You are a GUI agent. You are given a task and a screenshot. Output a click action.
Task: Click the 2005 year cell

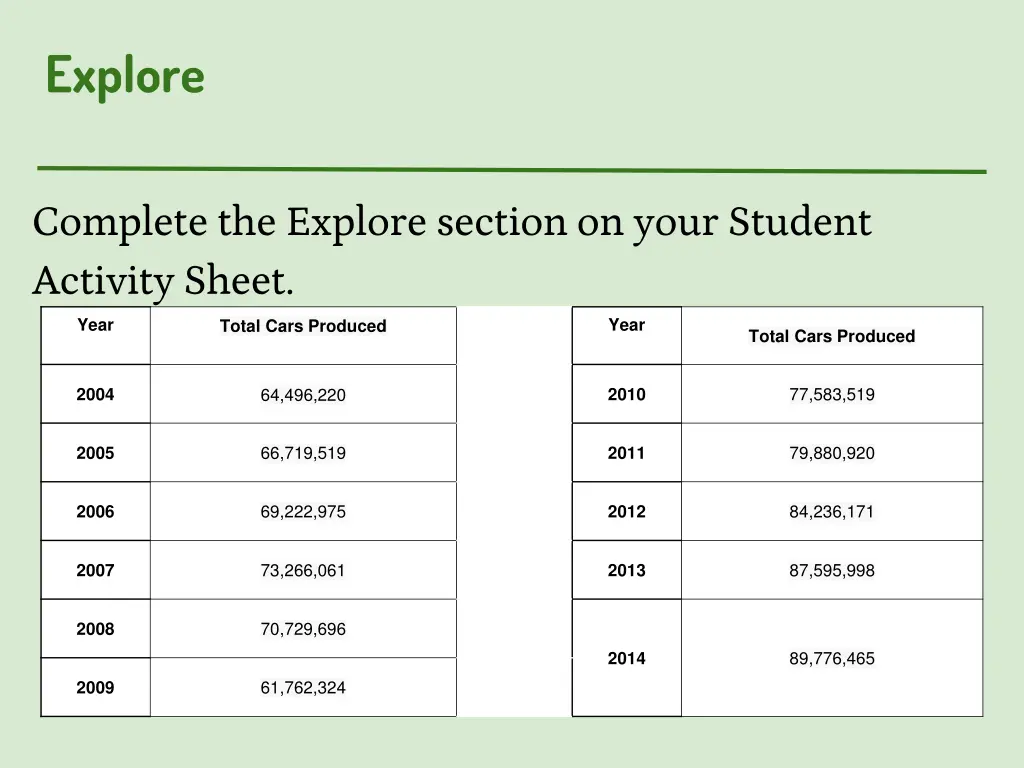(x=95, y=453)
